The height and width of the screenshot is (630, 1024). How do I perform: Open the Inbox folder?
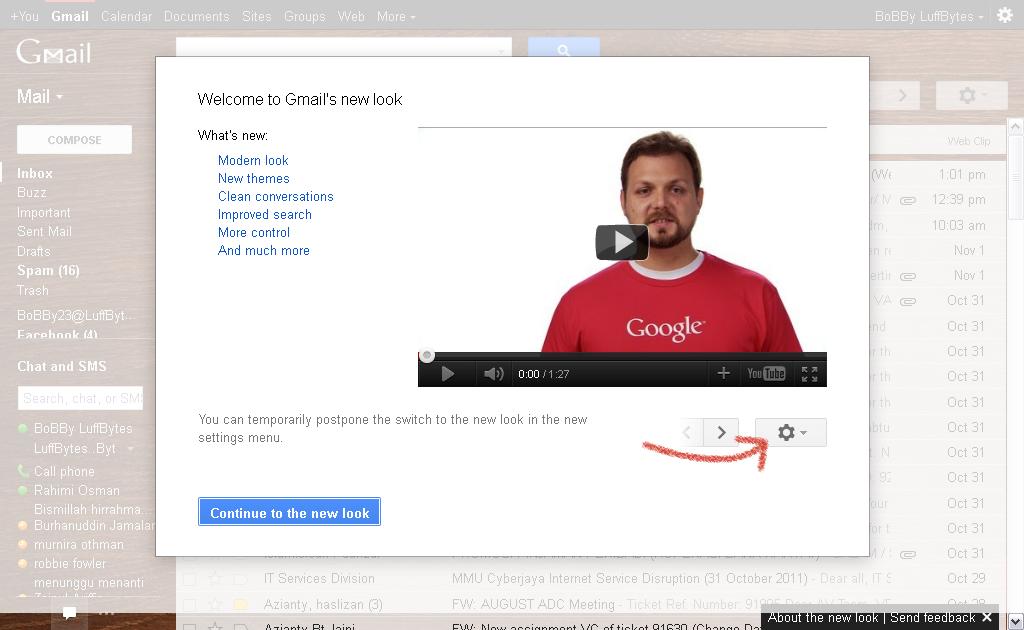tap(35, 174)
